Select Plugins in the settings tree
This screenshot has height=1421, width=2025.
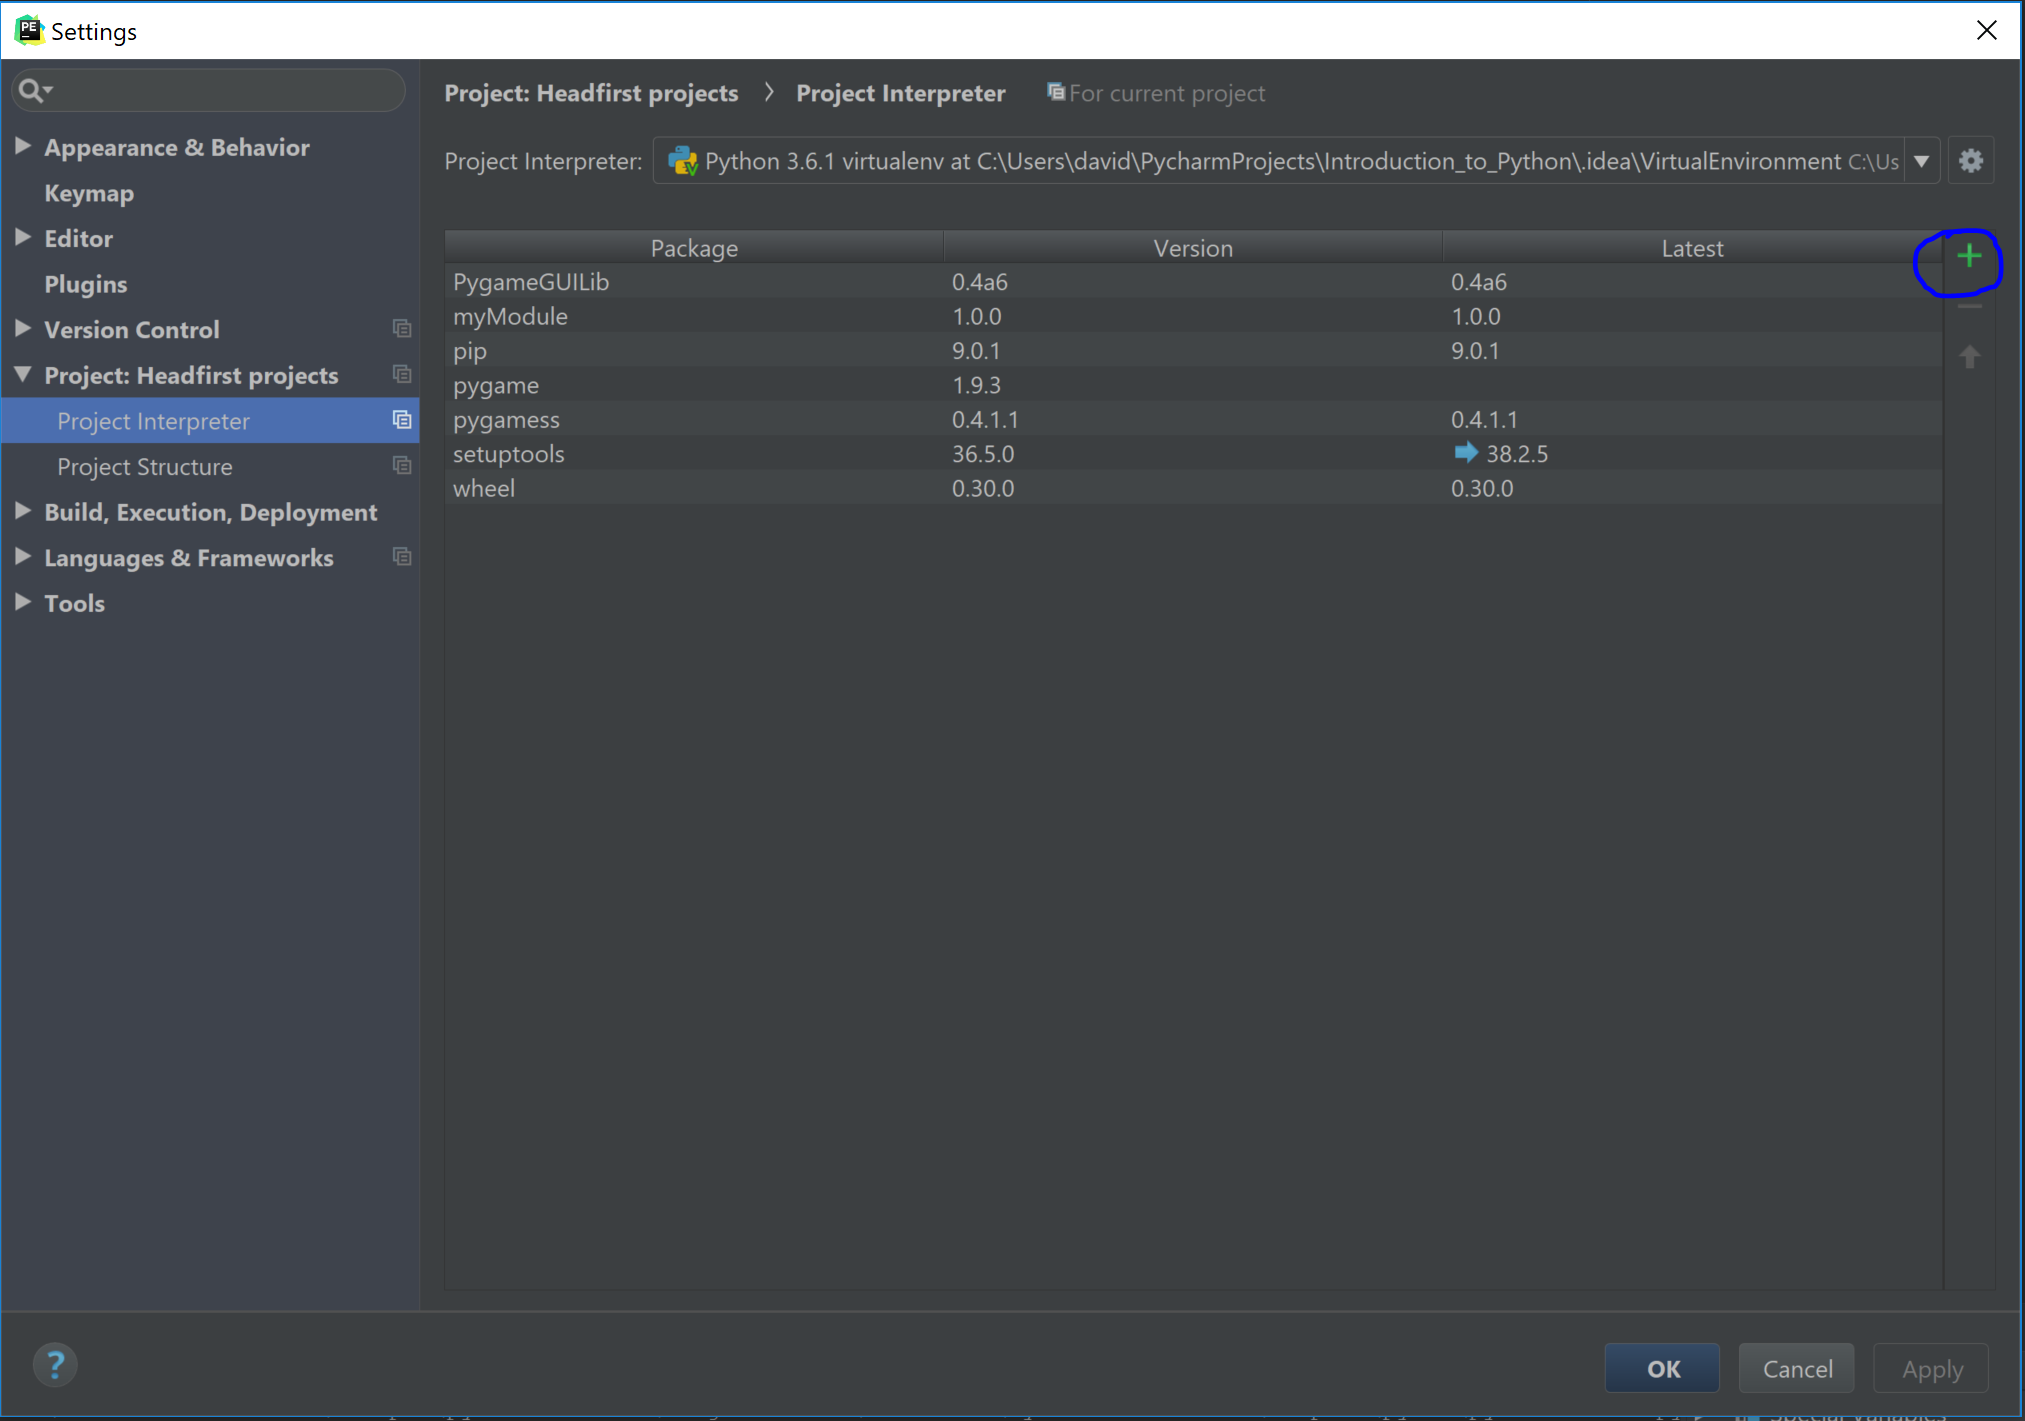(x=86, y=284)
